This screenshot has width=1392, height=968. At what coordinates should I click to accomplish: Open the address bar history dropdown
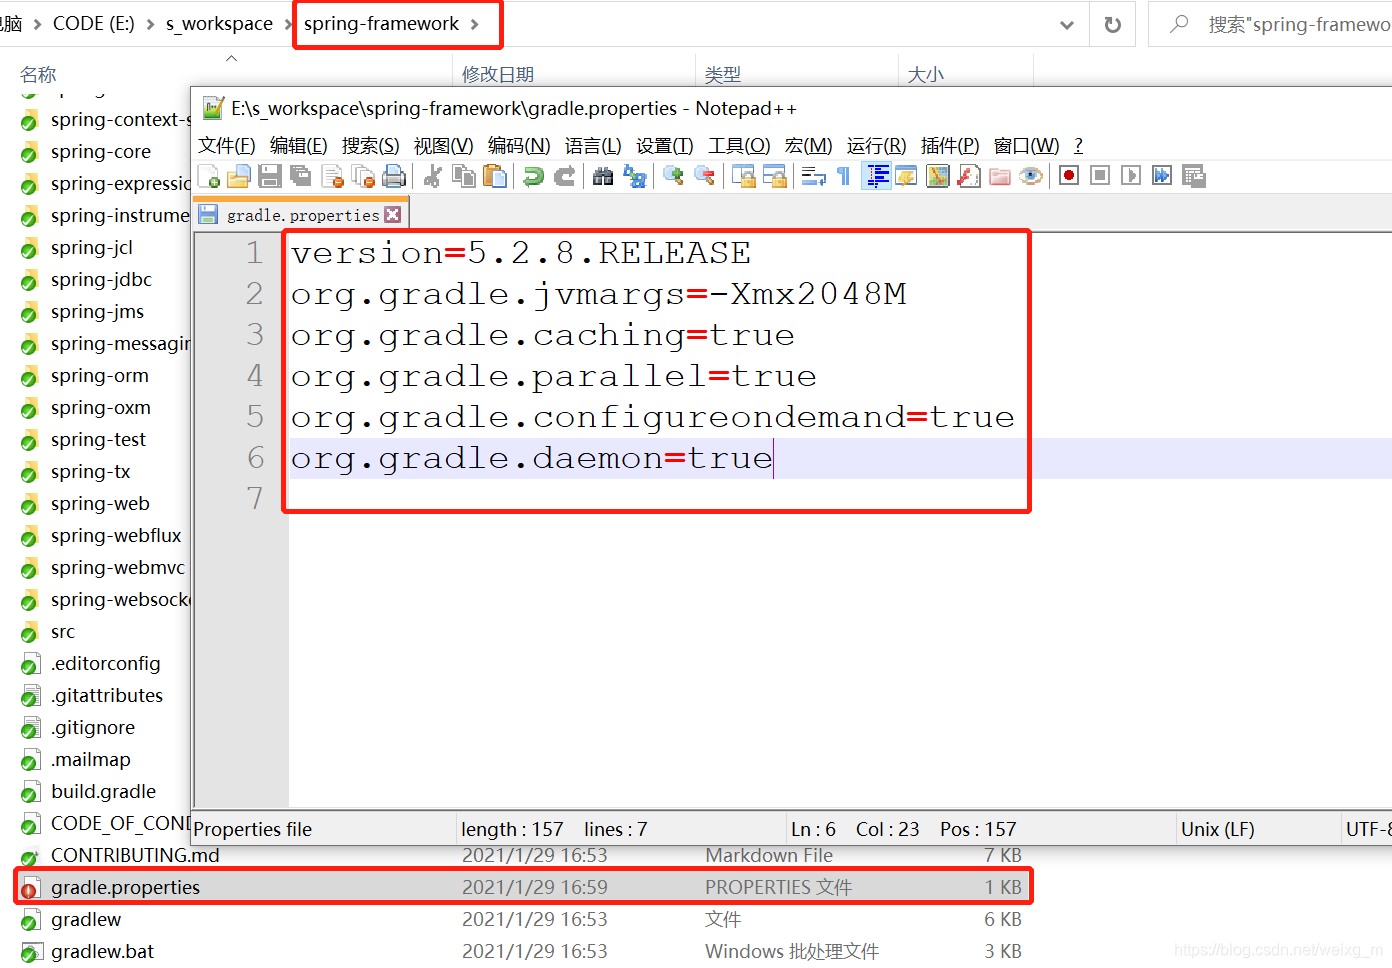[1067, 25]
